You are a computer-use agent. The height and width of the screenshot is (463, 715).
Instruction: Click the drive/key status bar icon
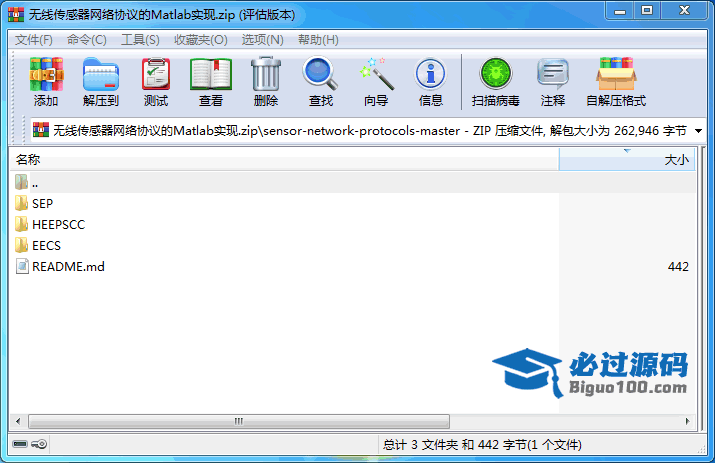pyautogui.click(x=30, y=444)
